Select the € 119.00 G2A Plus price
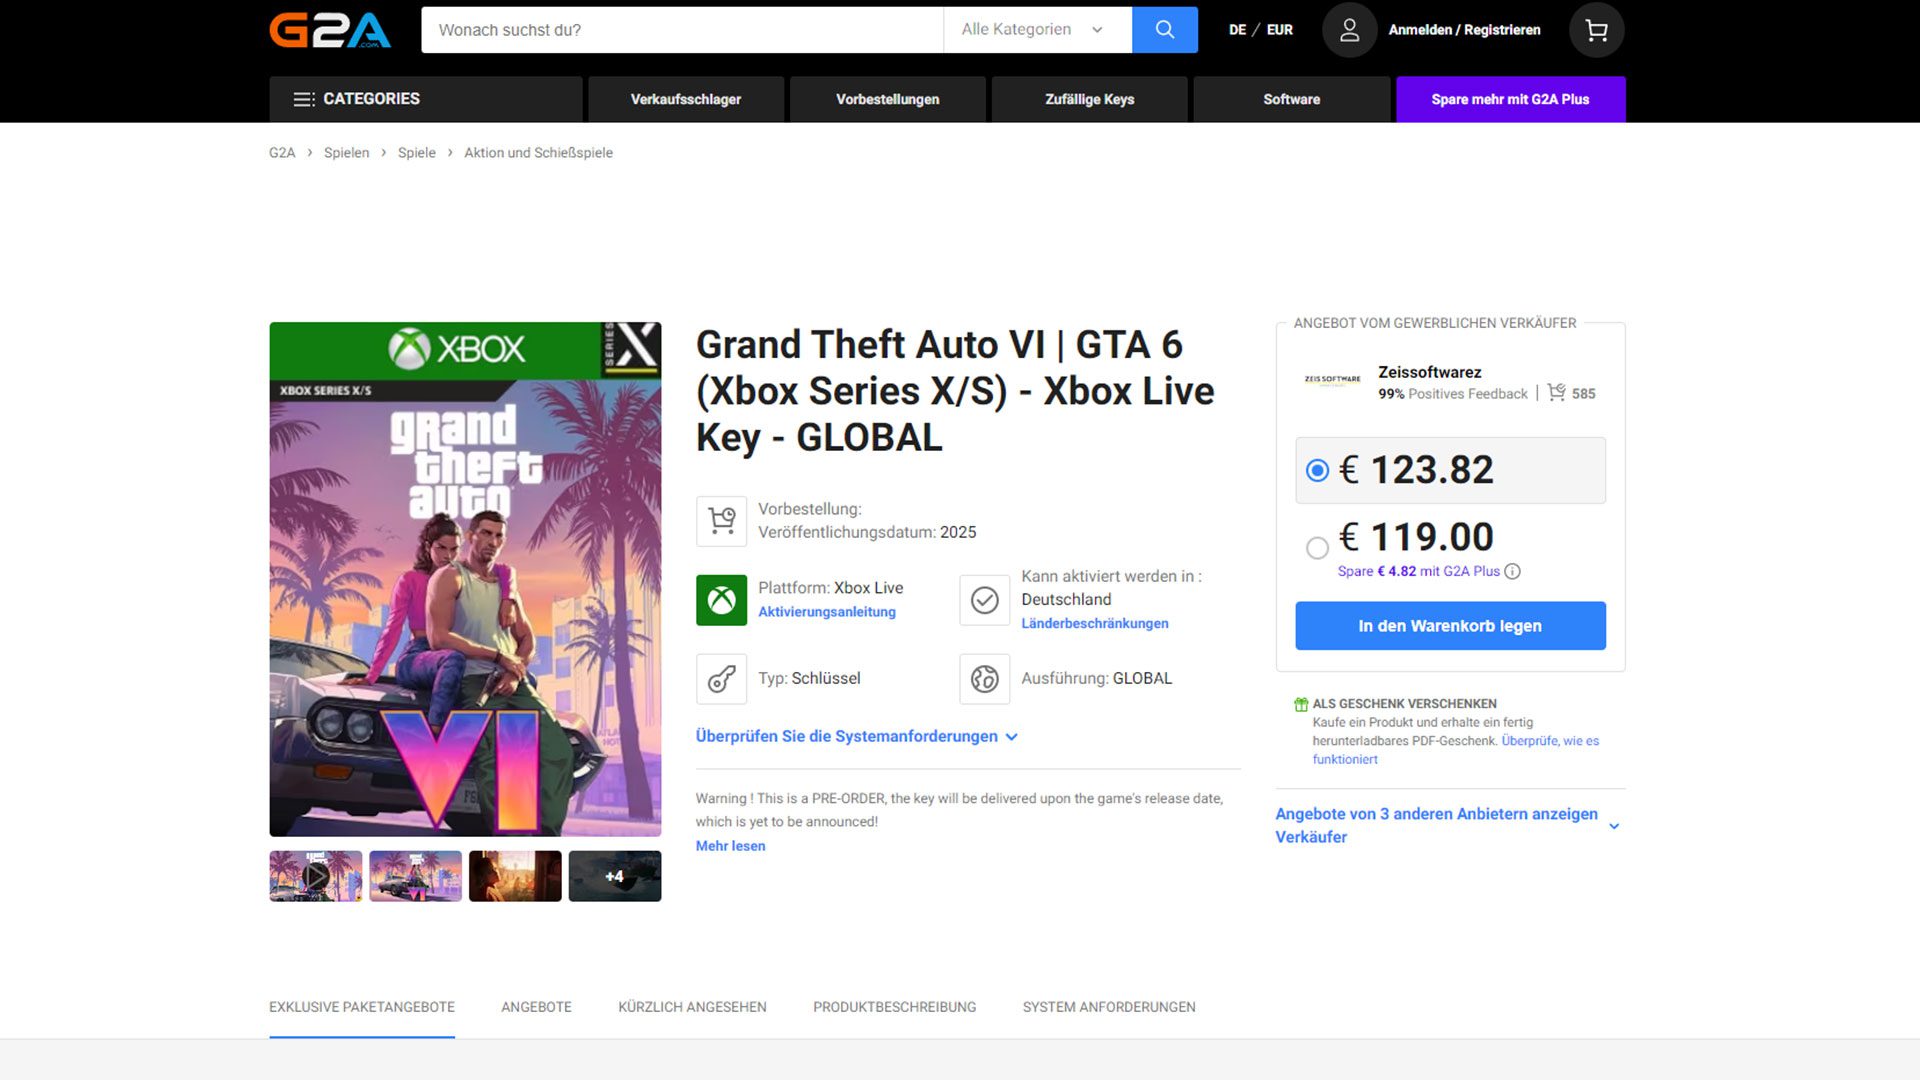This screenshot has width=1920, height=1080. (x=1317, y=547)
